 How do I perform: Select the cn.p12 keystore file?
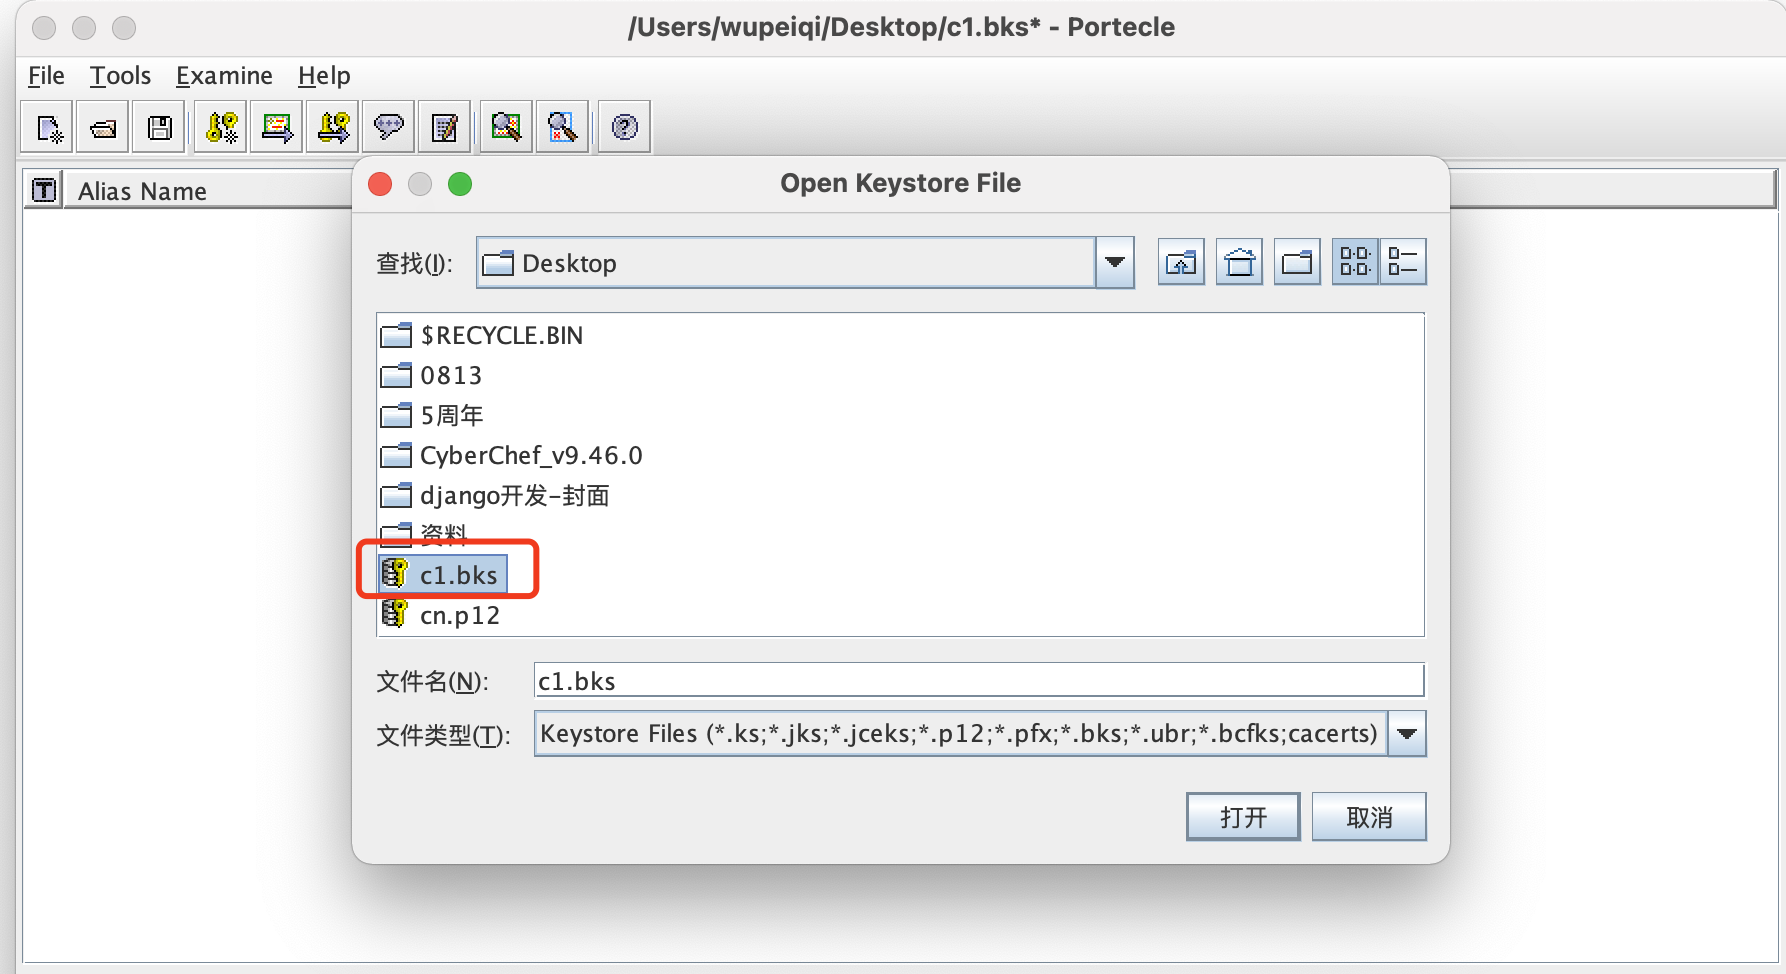click(x=440, y=615)
